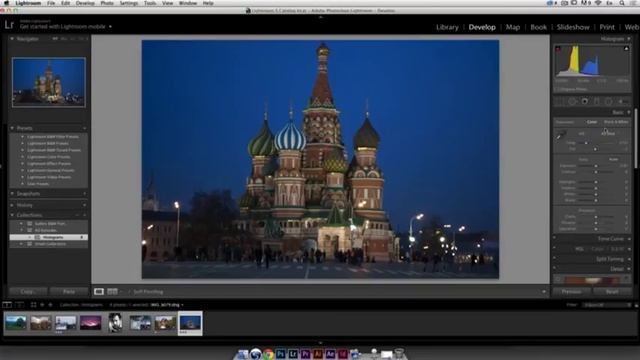Open InDesign from the Dock

coord(343,353)
